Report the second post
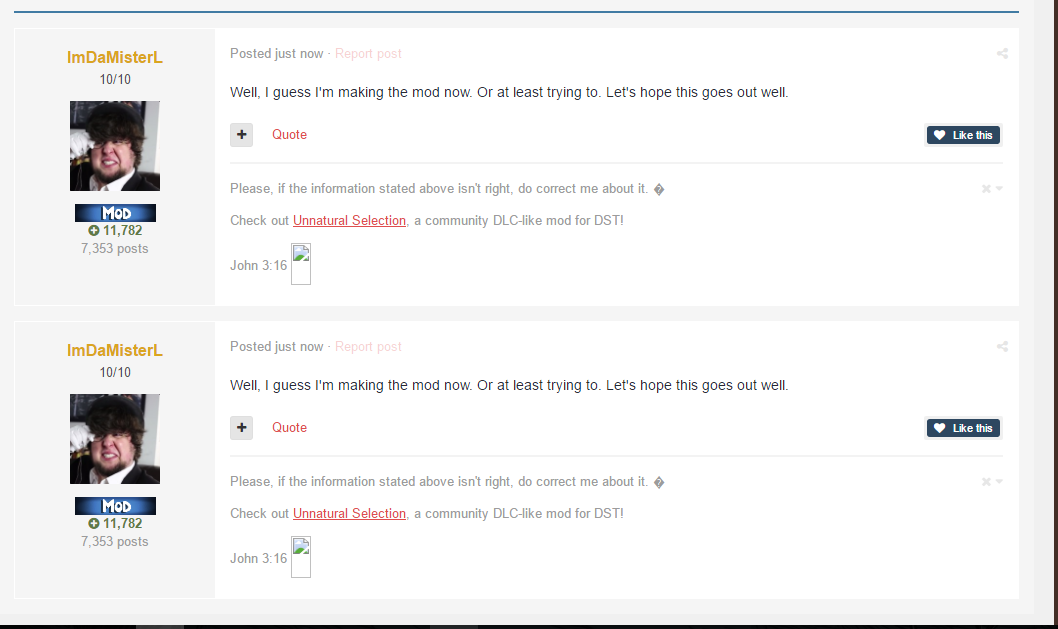Image resolution: width=1058 pixels, height=629 pixels. pyautogui.click(x=368, y=346)
